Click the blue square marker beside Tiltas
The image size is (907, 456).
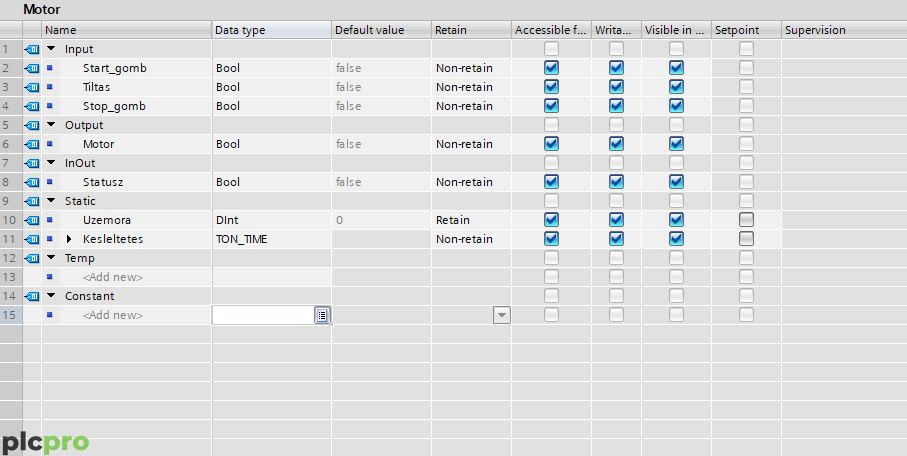coord(50,87)
